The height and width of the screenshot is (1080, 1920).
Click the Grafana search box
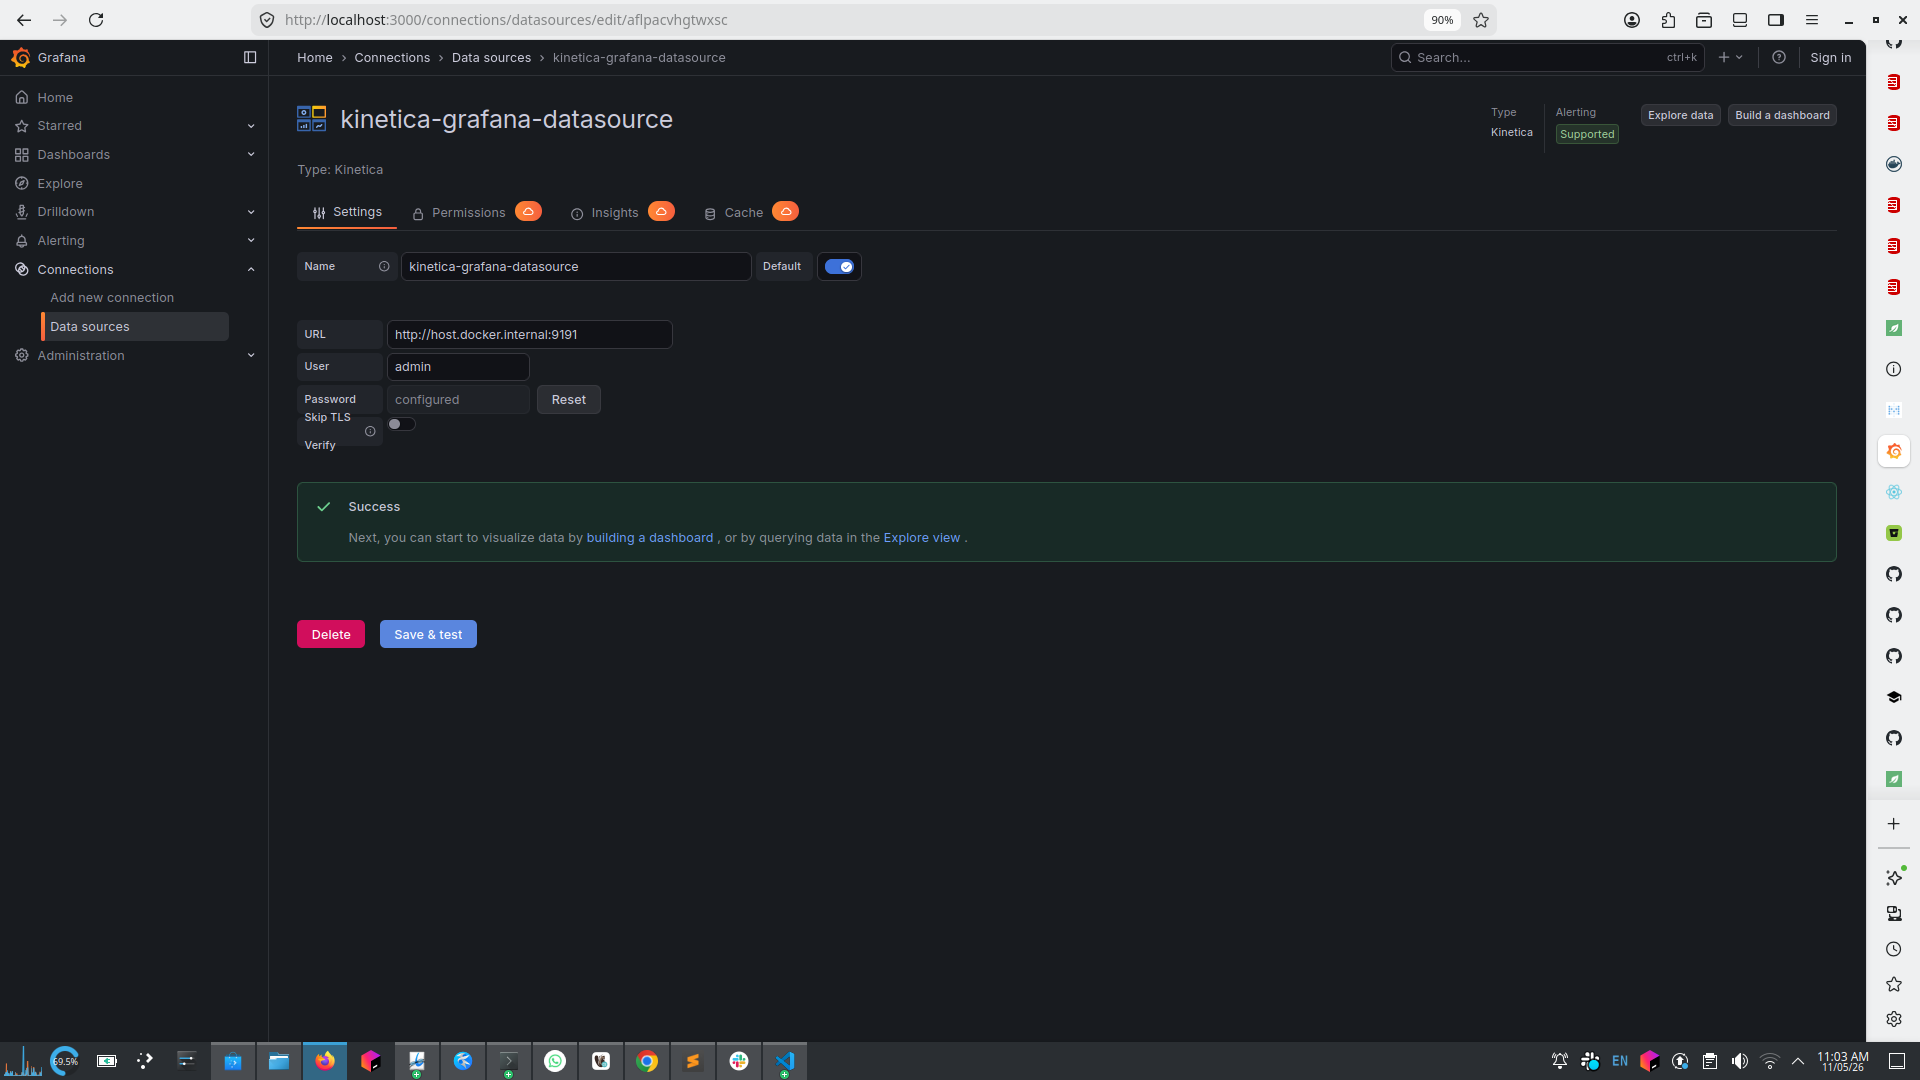click(1548, 58)
